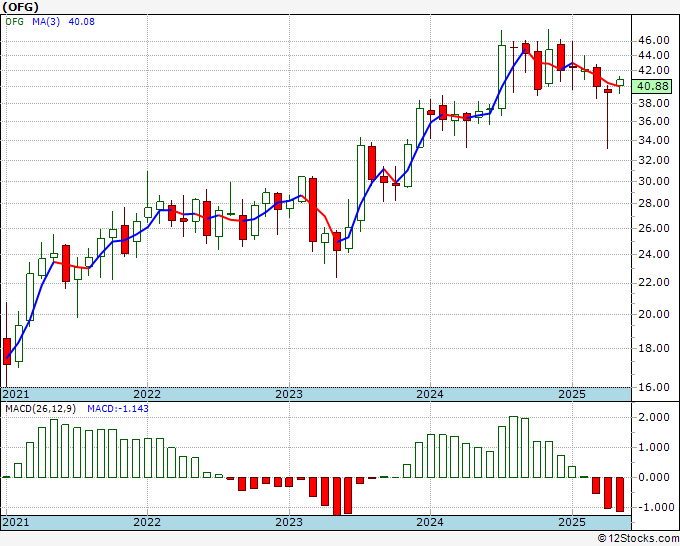680x546 pixels.
Task: Click the 46.00 price axis label
Action: [653, 40]
